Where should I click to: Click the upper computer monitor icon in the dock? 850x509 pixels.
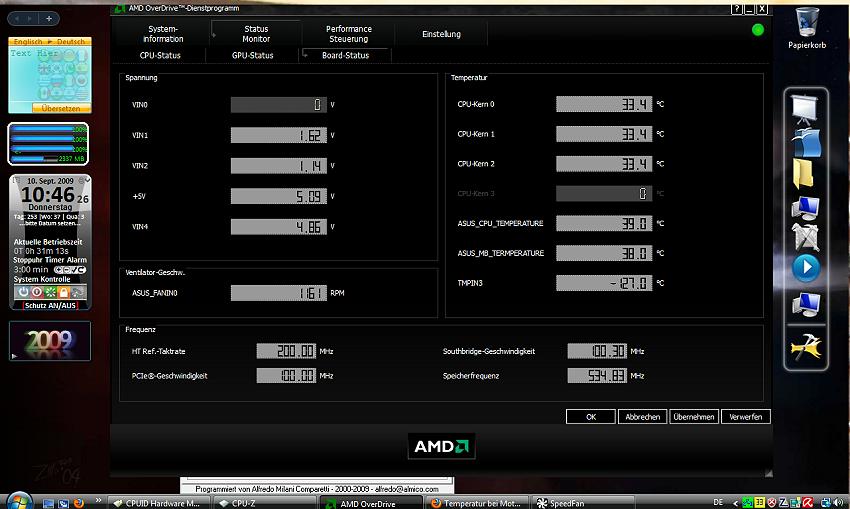[806, 208]
